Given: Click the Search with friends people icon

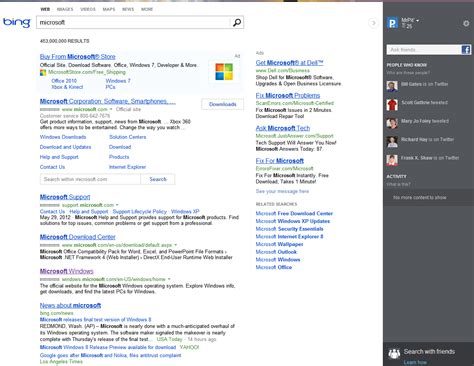Looking at the screenshot, I should point(394,353).
